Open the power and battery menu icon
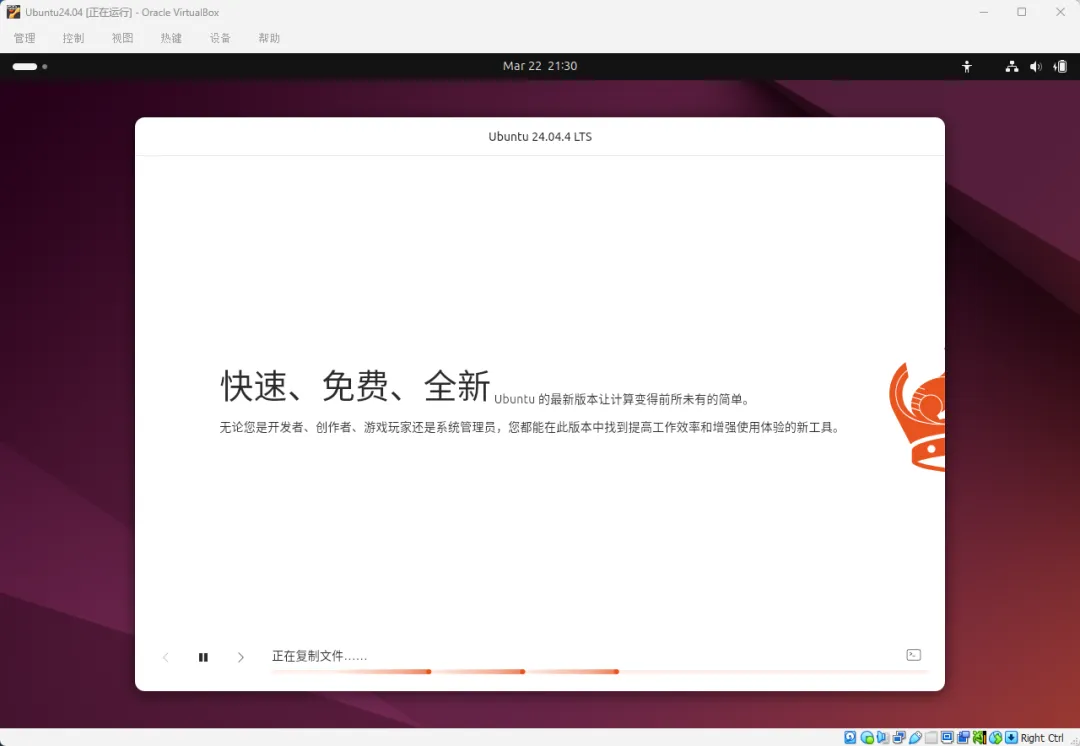The image size is (1080, 746). pyautogui.click(x=1060, y=66)
